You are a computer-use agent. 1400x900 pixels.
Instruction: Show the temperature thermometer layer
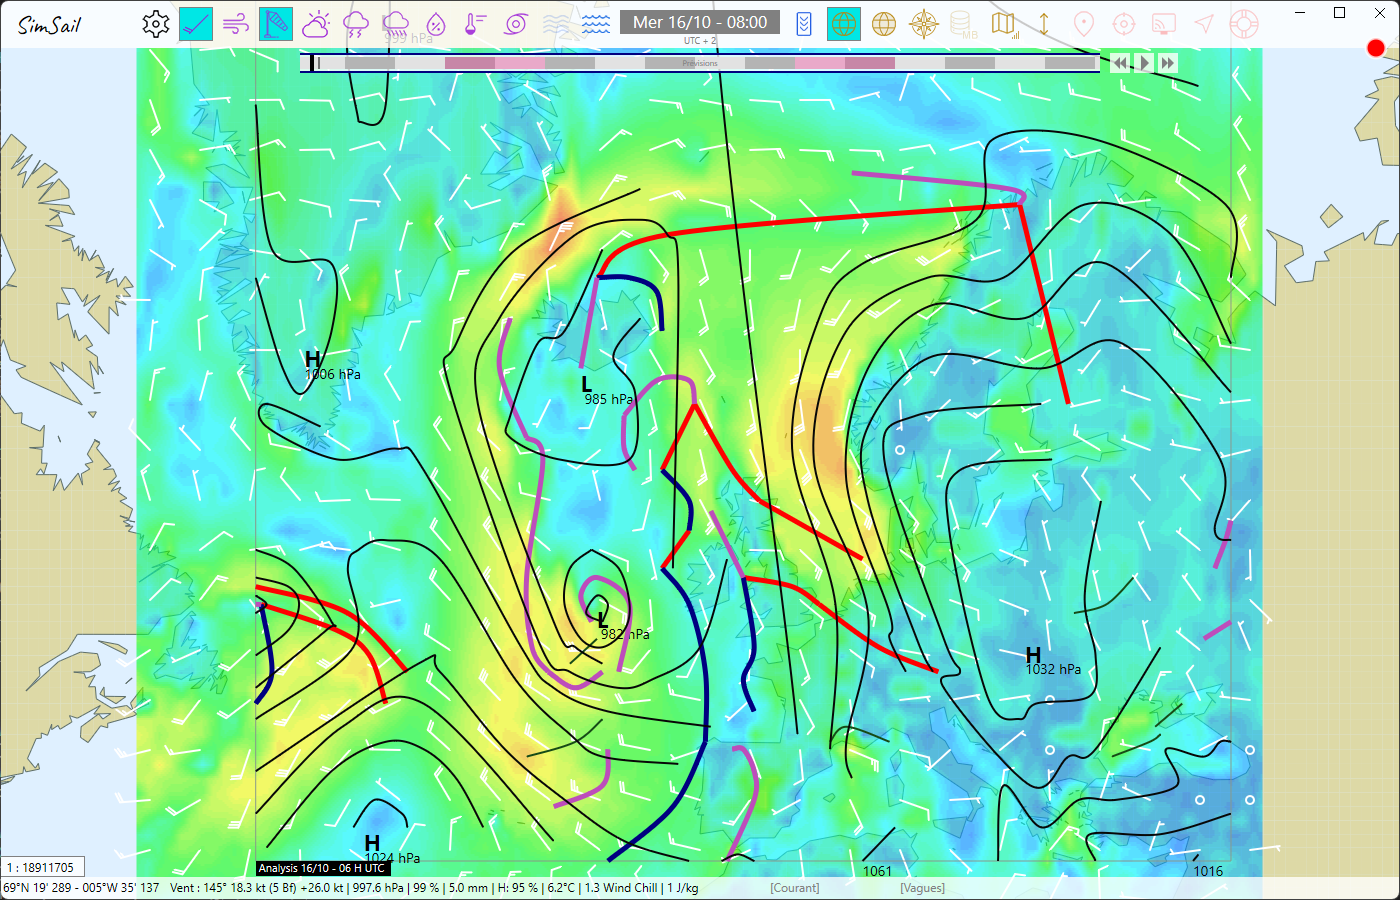476,24
